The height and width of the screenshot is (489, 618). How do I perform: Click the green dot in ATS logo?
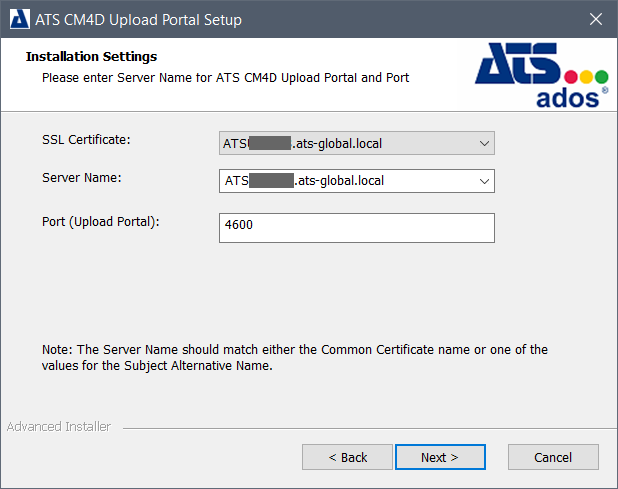pyautogui.click(x=602, y=76)
